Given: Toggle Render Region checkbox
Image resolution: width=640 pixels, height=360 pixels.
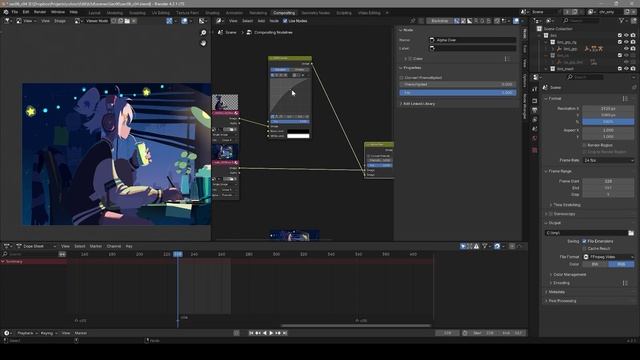Looking at the screenshot, I should point(584,145).
